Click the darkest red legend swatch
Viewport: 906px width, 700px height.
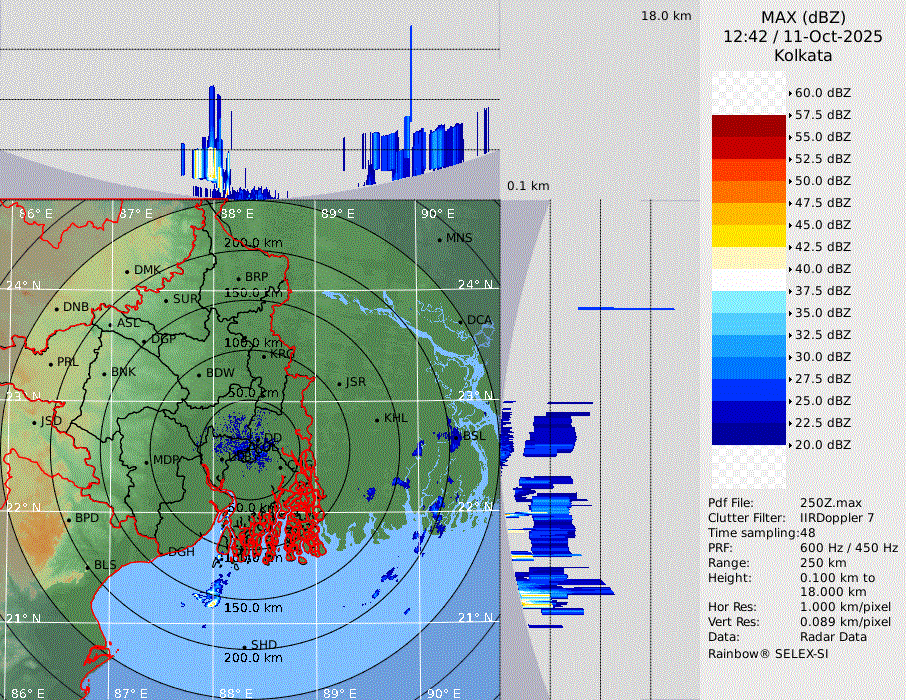pyautogui.click(x=748, y=126)
